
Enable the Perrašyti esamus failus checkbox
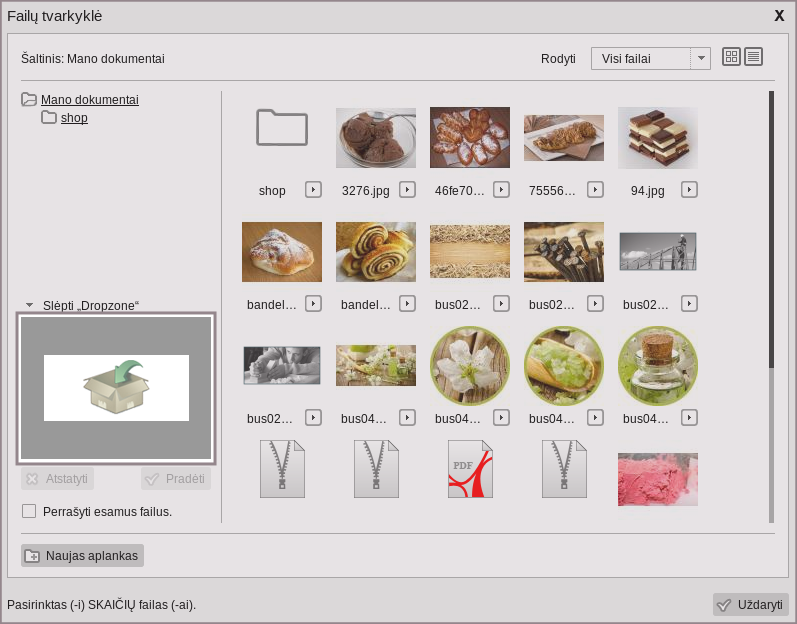[x=29, y=511]
